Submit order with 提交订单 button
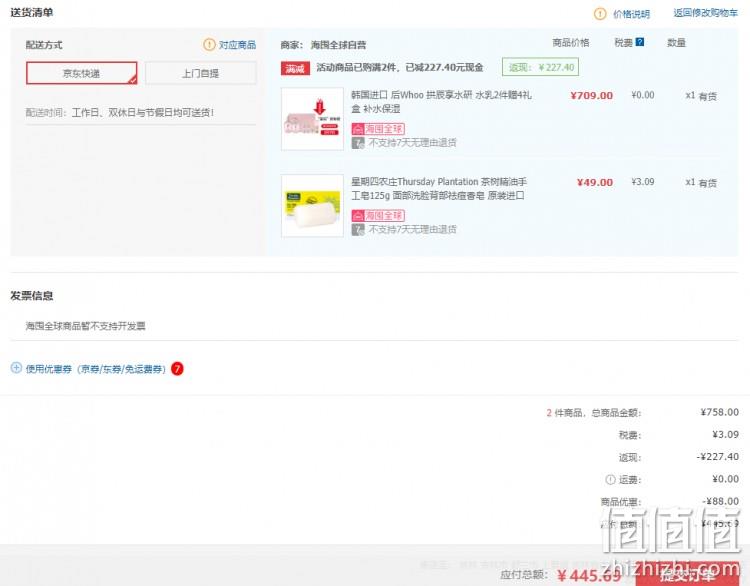 click(687, 574)
